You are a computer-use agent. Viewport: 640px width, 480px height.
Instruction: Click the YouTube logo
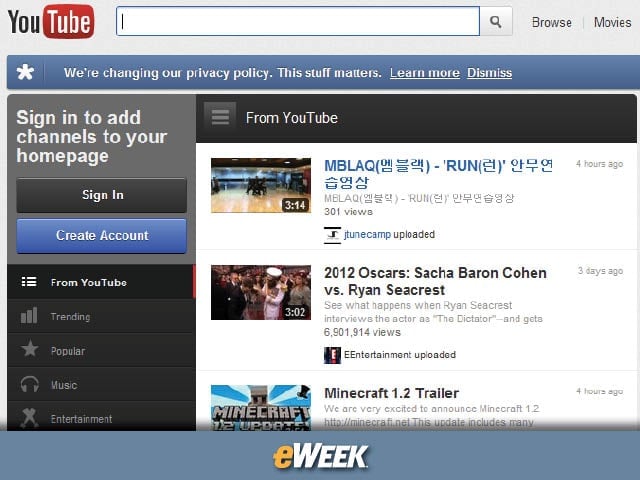[51, 22]
